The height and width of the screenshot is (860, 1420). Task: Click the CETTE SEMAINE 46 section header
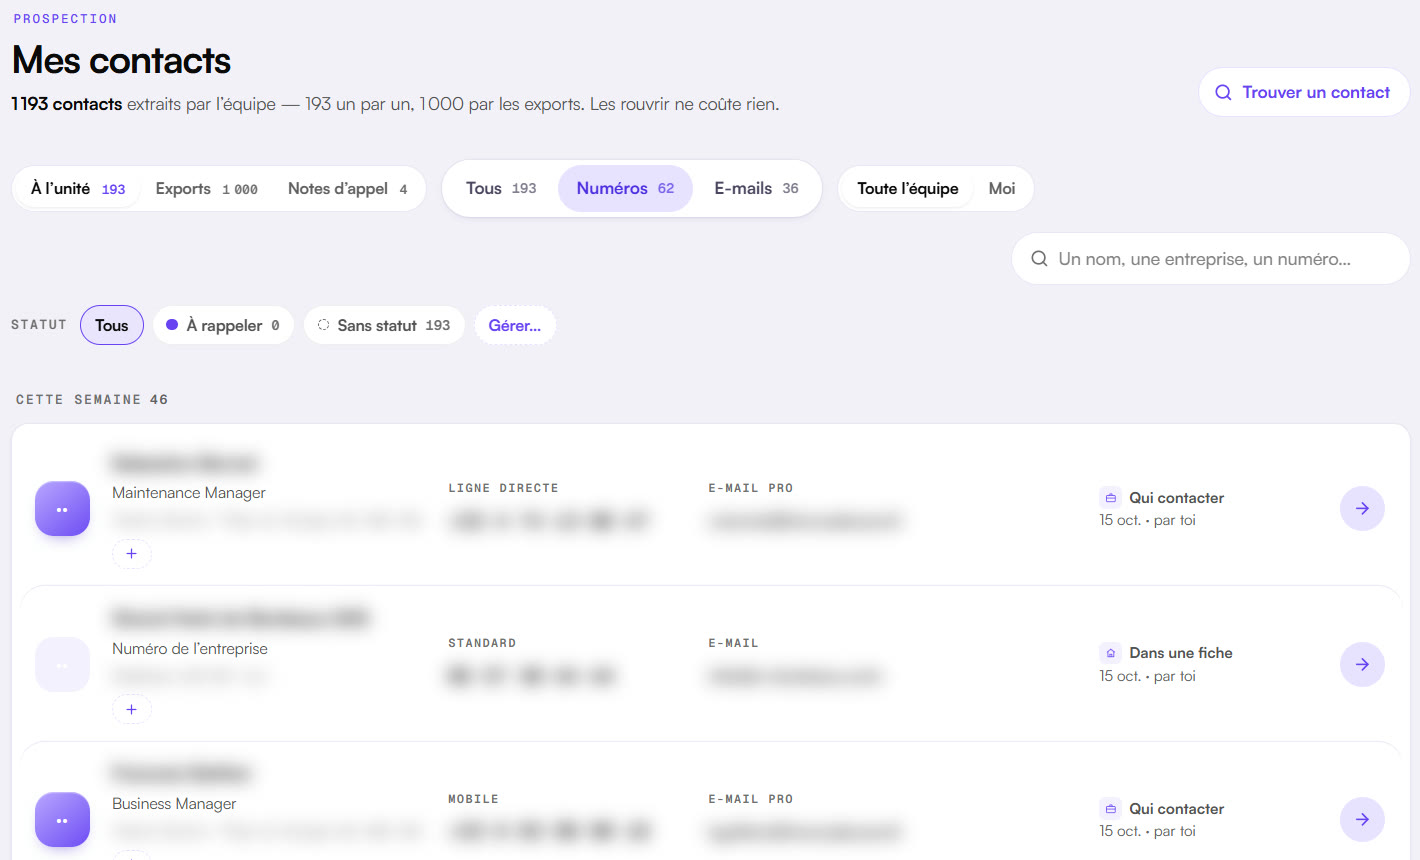pyautogui.click(x=92, y=400)
